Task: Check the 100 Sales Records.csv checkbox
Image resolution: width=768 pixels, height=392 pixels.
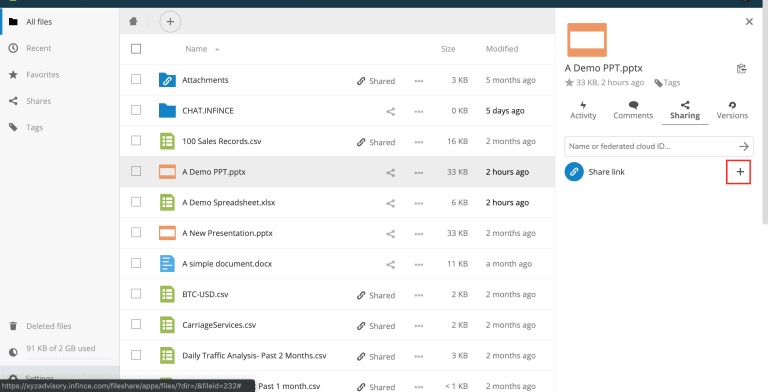Action: tap(136, 140)
